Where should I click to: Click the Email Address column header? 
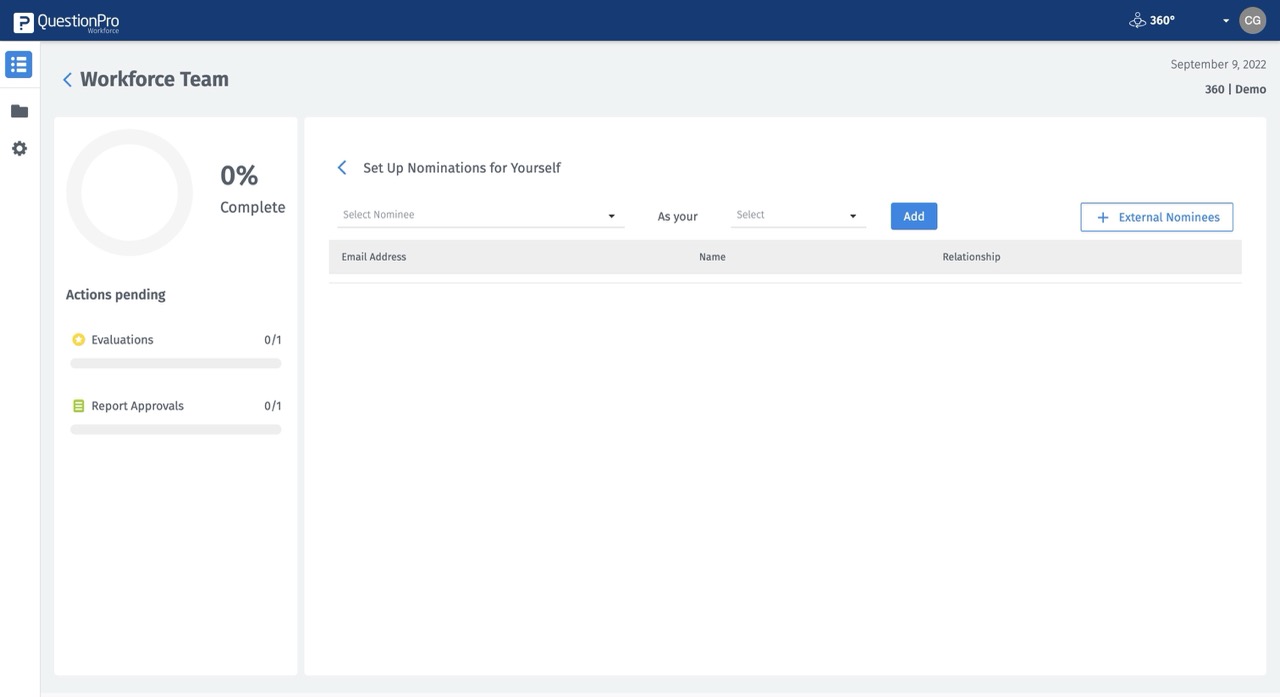[373, 256]
